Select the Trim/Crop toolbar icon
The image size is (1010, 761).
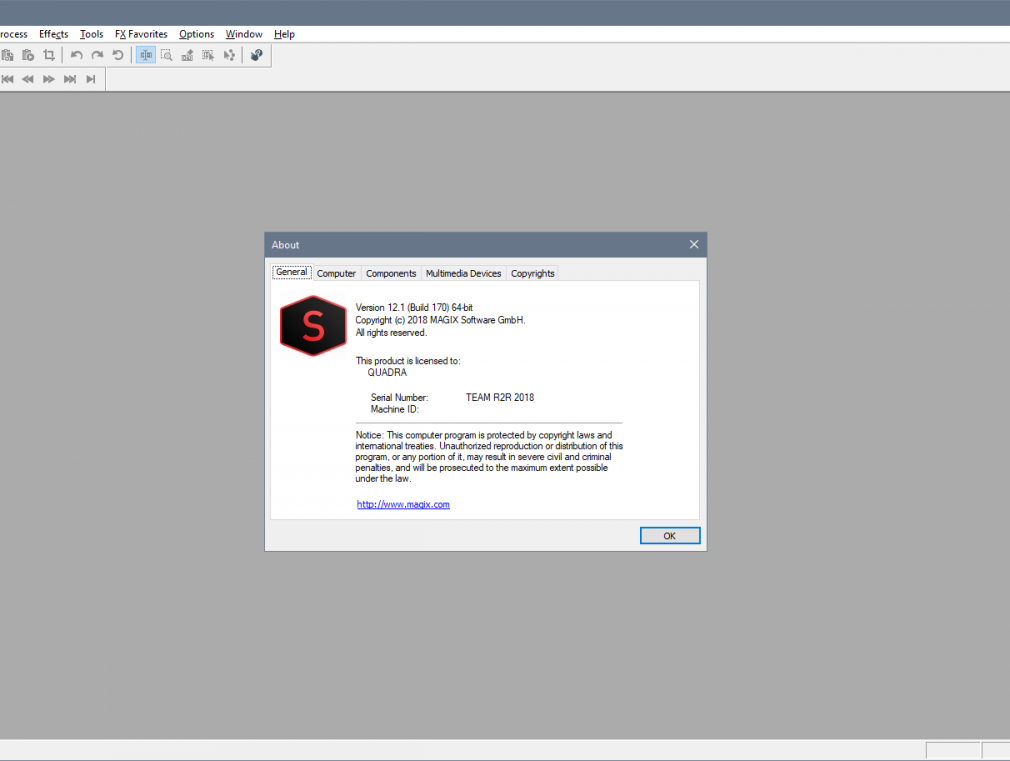coord(49,55)
